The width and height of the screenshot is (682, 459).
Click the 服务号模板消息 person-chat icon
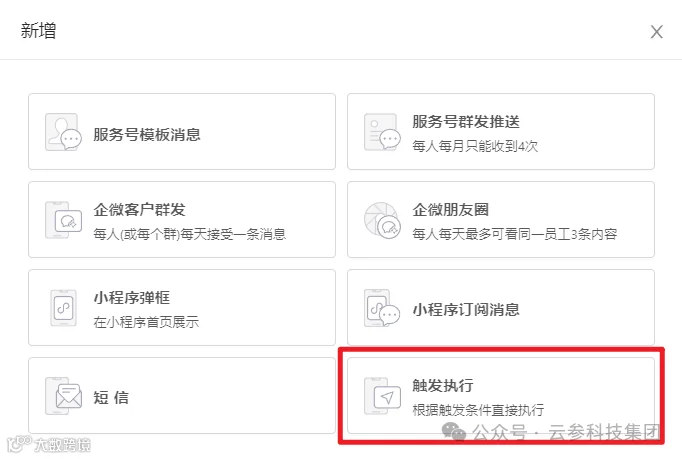(x=64, y=132)
